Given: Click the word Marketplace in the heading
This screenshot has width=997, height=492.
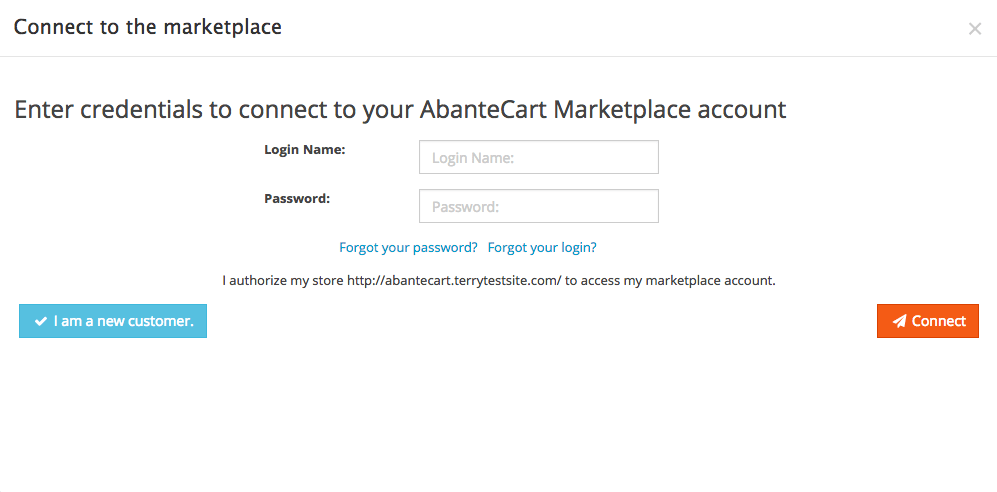Looking at the screenshot, I should 624,109.
